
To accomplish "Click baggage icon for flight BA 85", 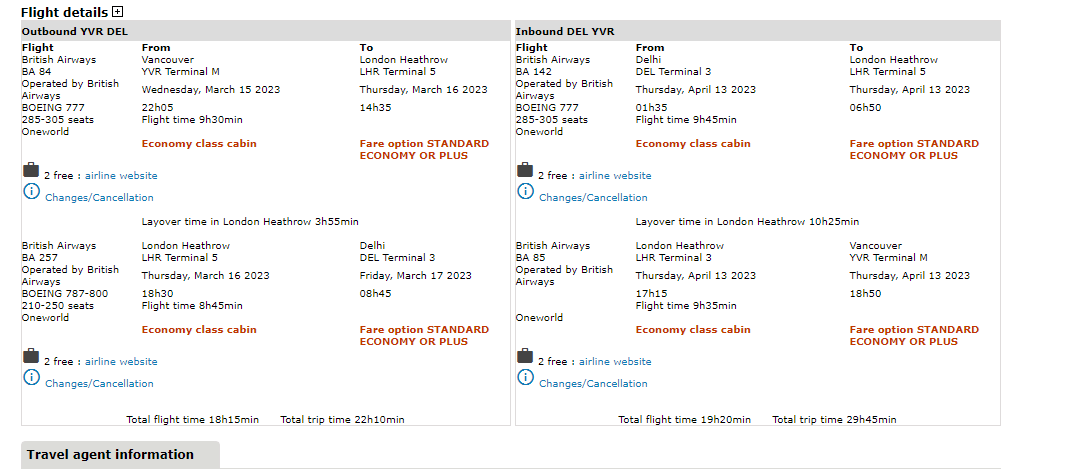I will click(525, 357).
